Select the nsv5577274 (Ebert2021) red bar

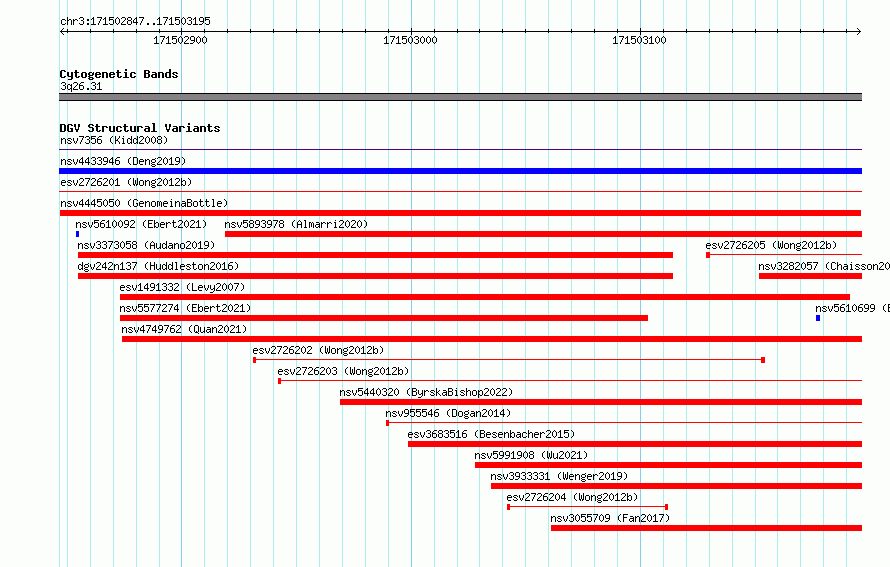pyautogui.click(x=384, y=318)
